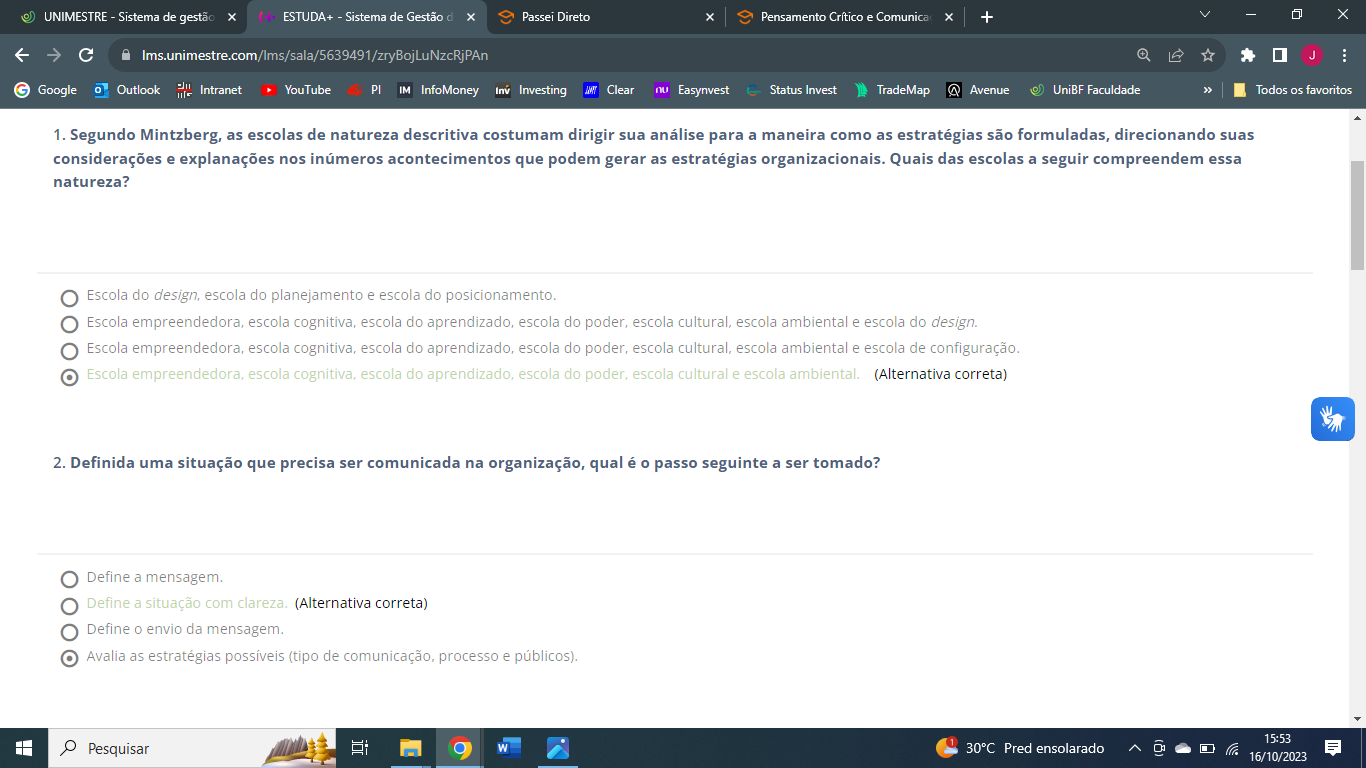The width and height of the screenshot is (1366, 768).
Task: Click the page vertical scrollbar thumb
Action: click(1357, 215)
